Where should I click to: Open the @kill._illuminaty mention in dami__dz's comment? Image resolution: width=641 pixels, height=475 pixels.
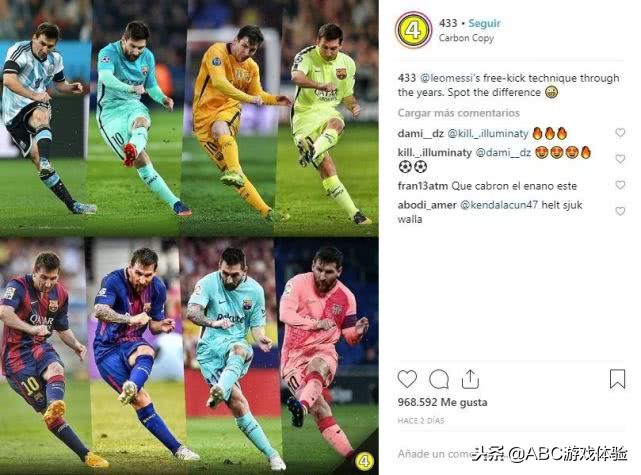pos(488,133)
